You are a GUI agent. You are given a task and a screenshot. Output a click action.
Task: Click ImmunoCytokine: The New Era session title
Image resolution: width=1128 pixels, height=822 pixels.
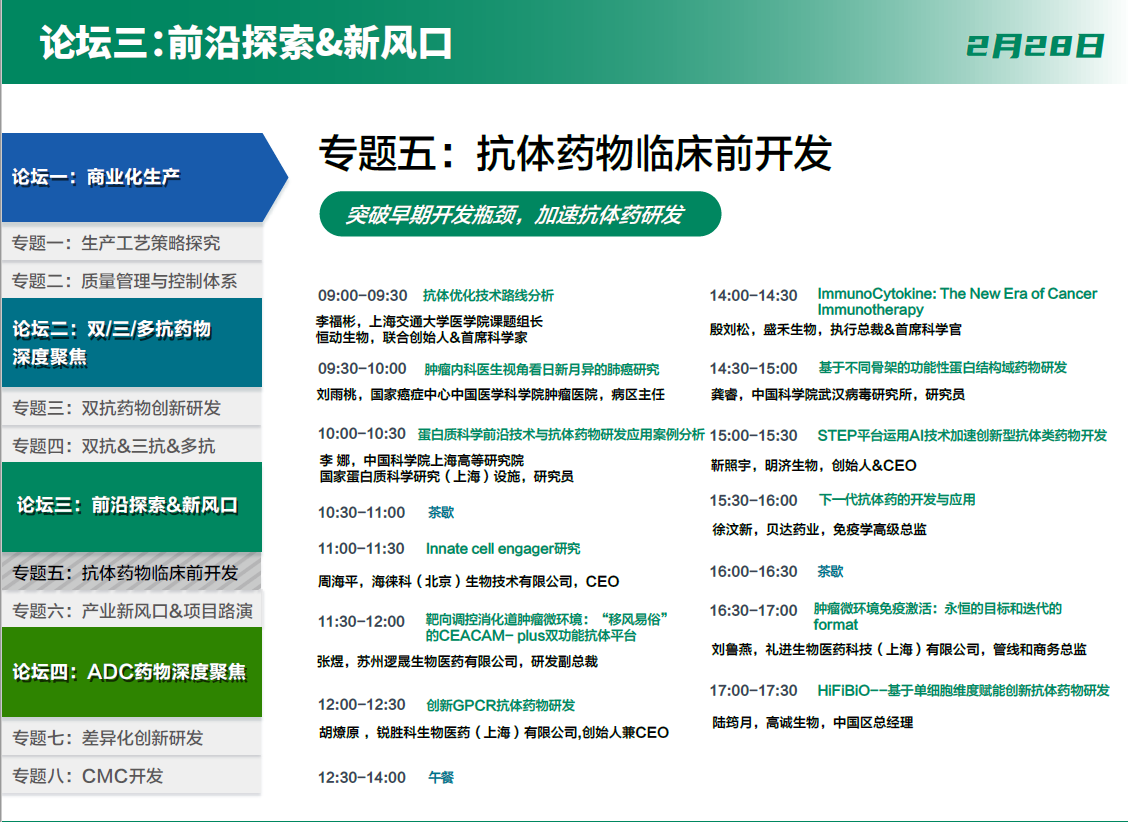point(956,301)
